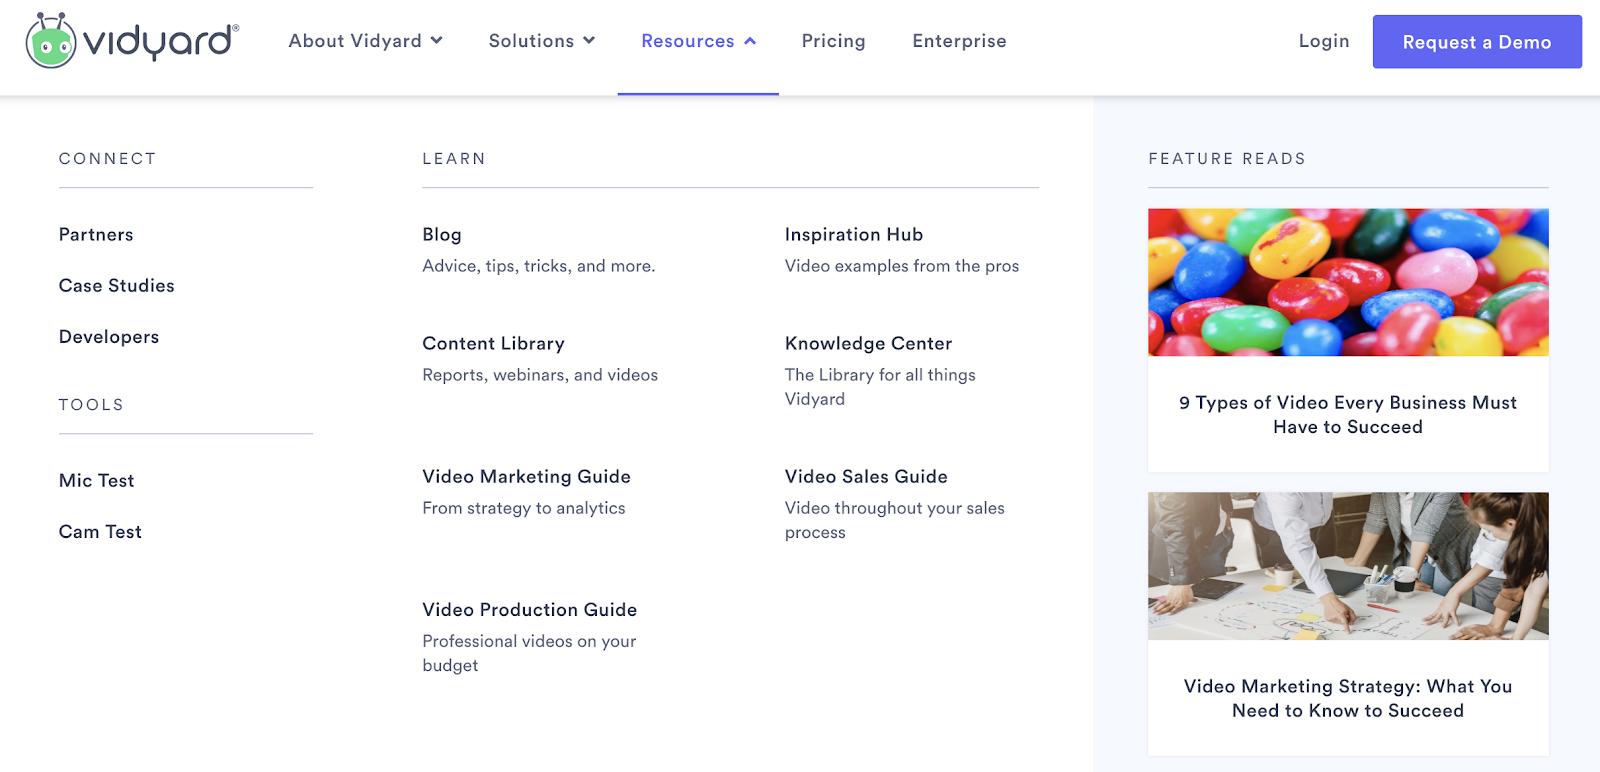Read '9 Types of Video Every Business' article
1600x772 pixels.
pyautogui.click(x=1348, y=415)
